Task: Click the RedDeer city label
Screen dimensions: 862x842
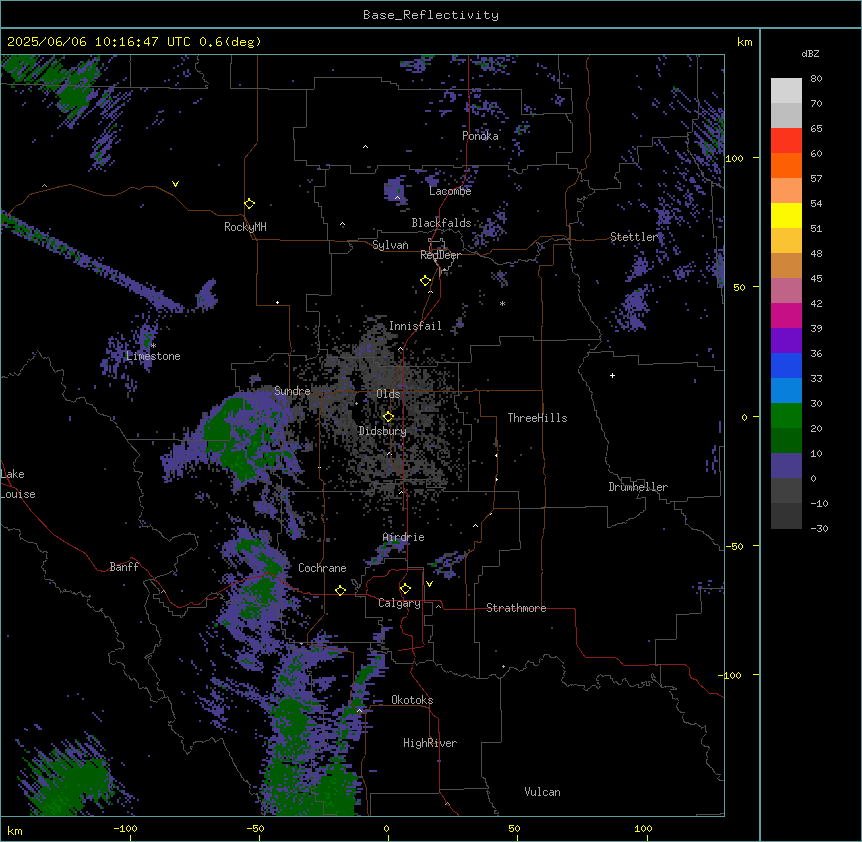Action: [x=440, y=255]
